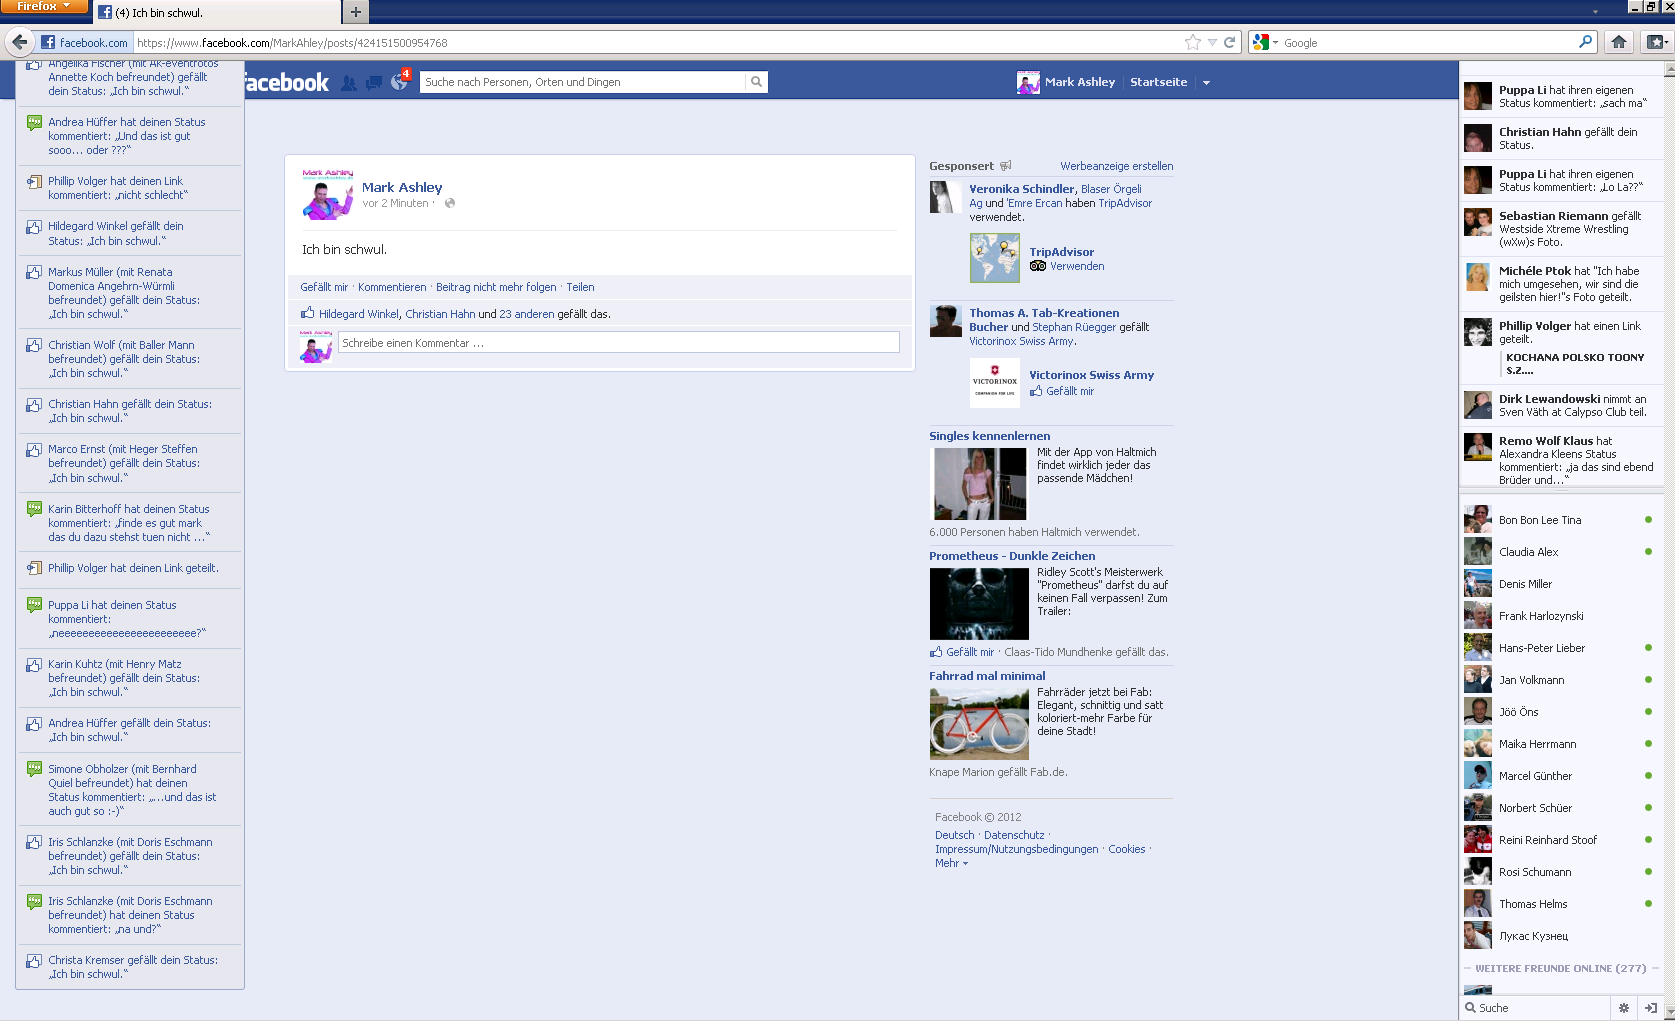Click 'Werbeanzeige erstellen' link

1116,166
